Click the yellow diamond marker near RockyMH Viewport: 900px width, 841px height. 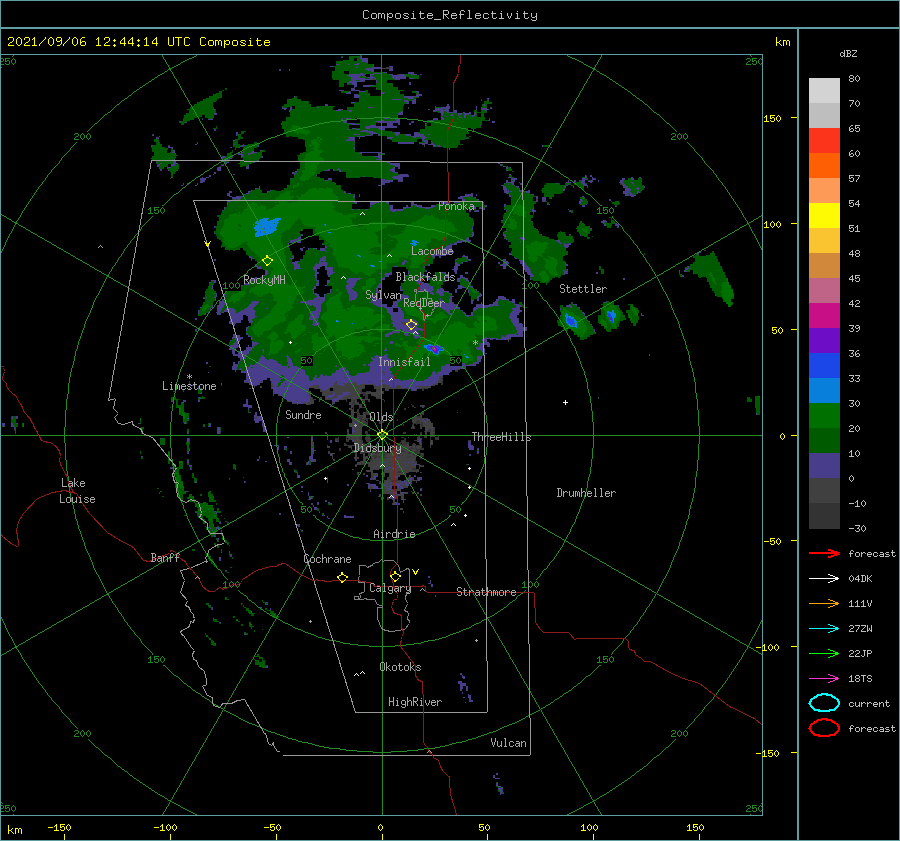tap(267, 261)
